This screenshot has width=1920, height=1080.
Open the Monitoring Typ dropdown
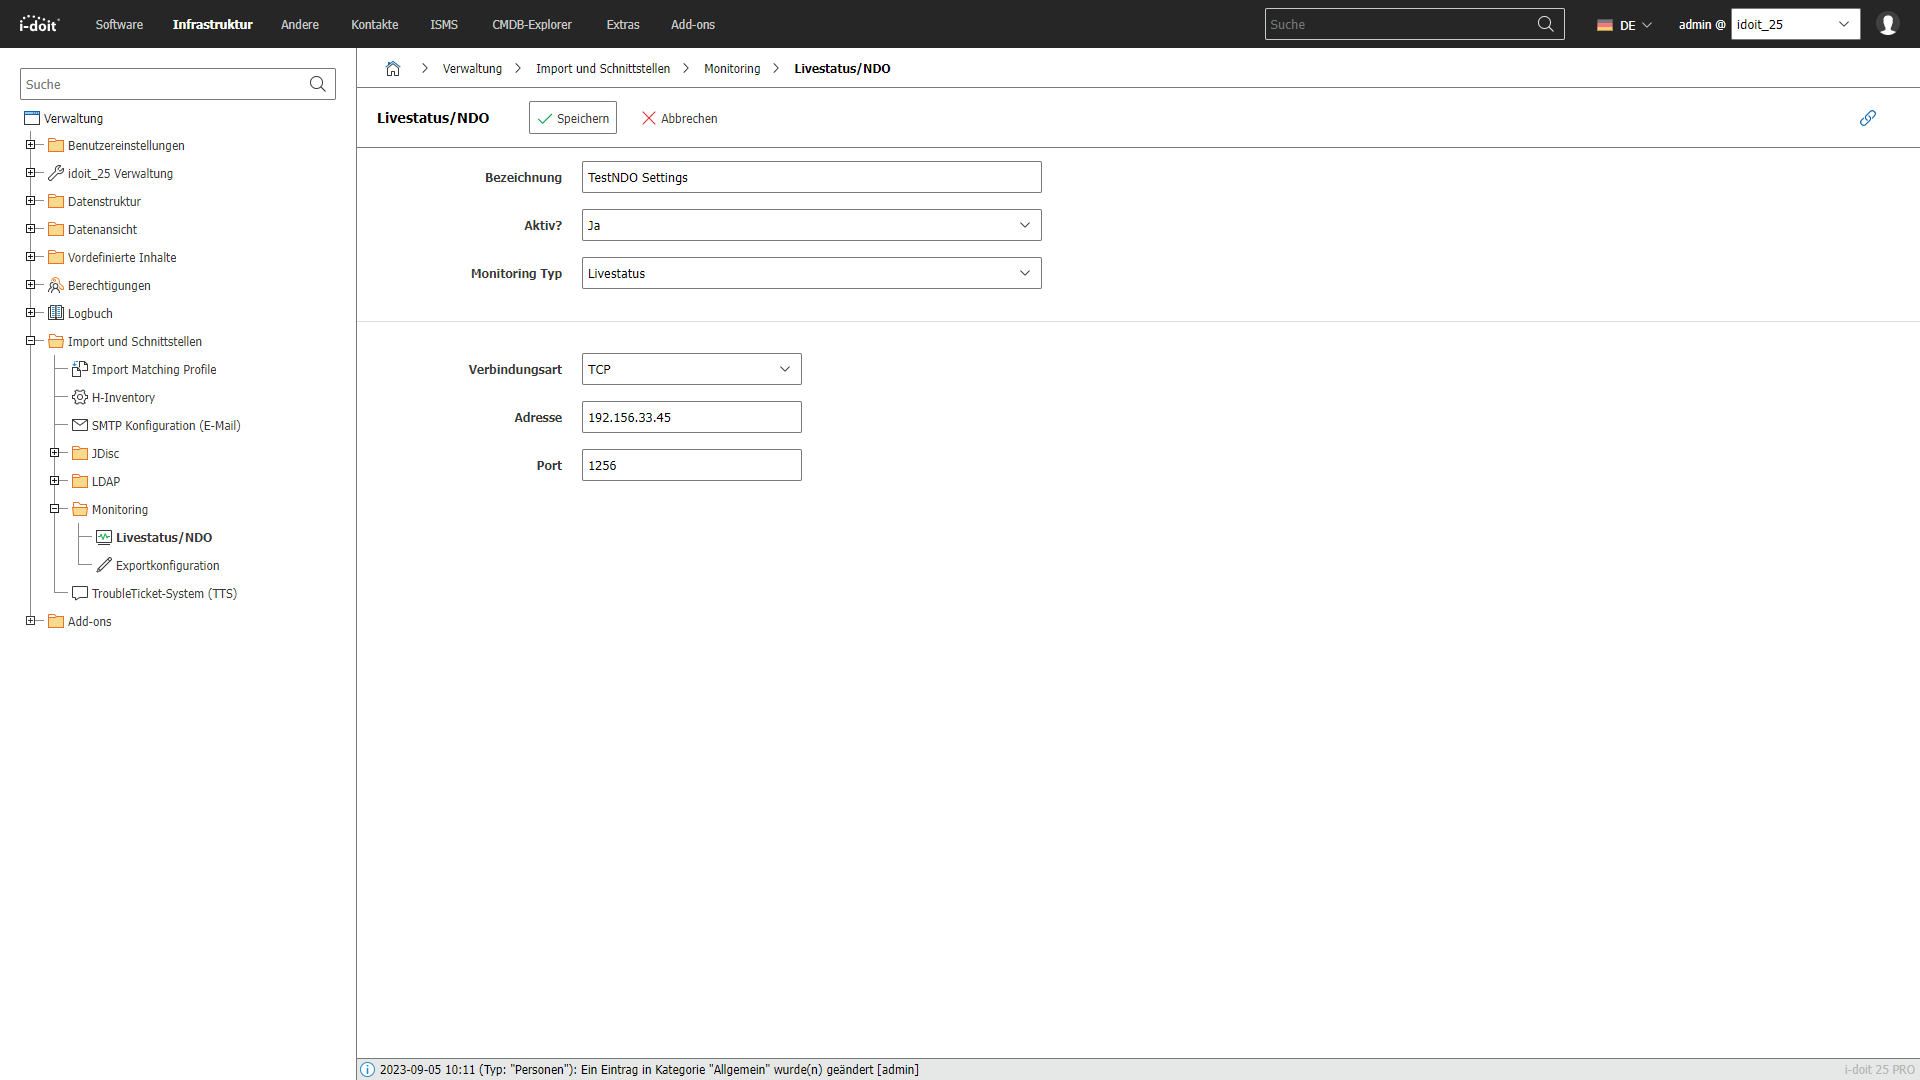coord(811,273)
